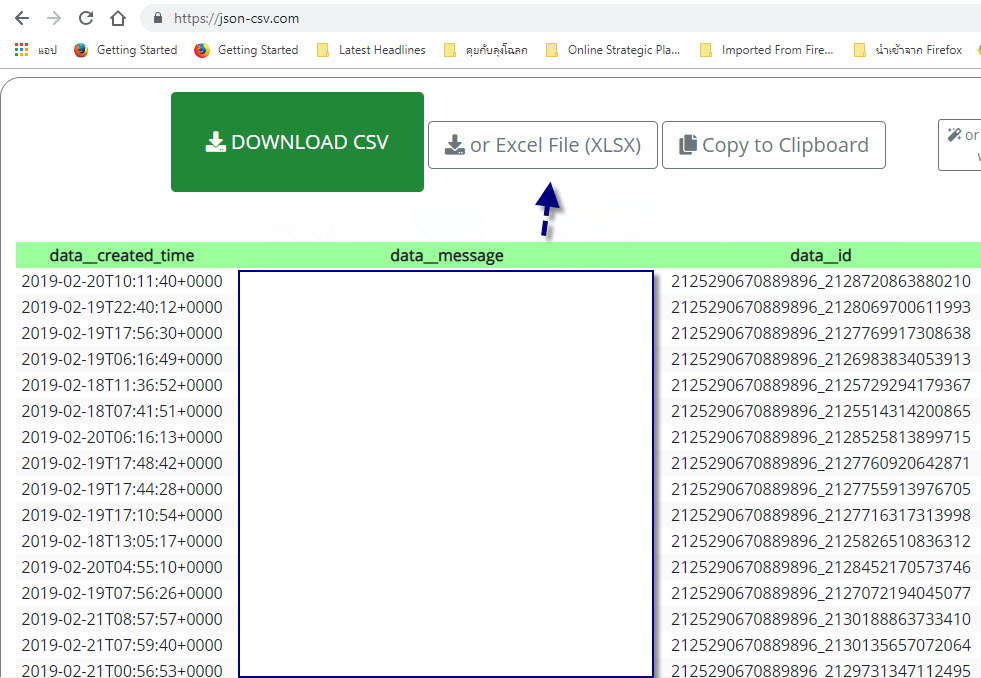
Task: Click the magic wand button at right edge
Action: click(960, 145)
